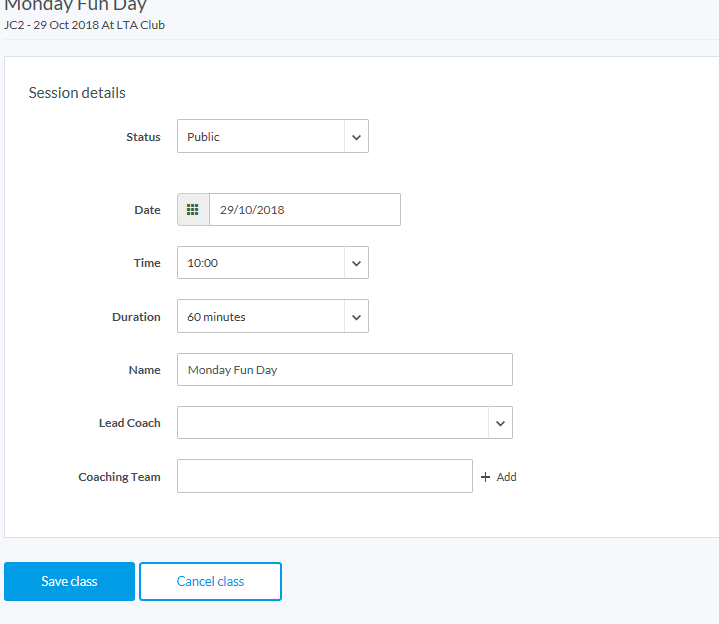Image resolution: width=719 pixels, height=624 pixels.
Task: Click the Session details heading
Action: 77,93
